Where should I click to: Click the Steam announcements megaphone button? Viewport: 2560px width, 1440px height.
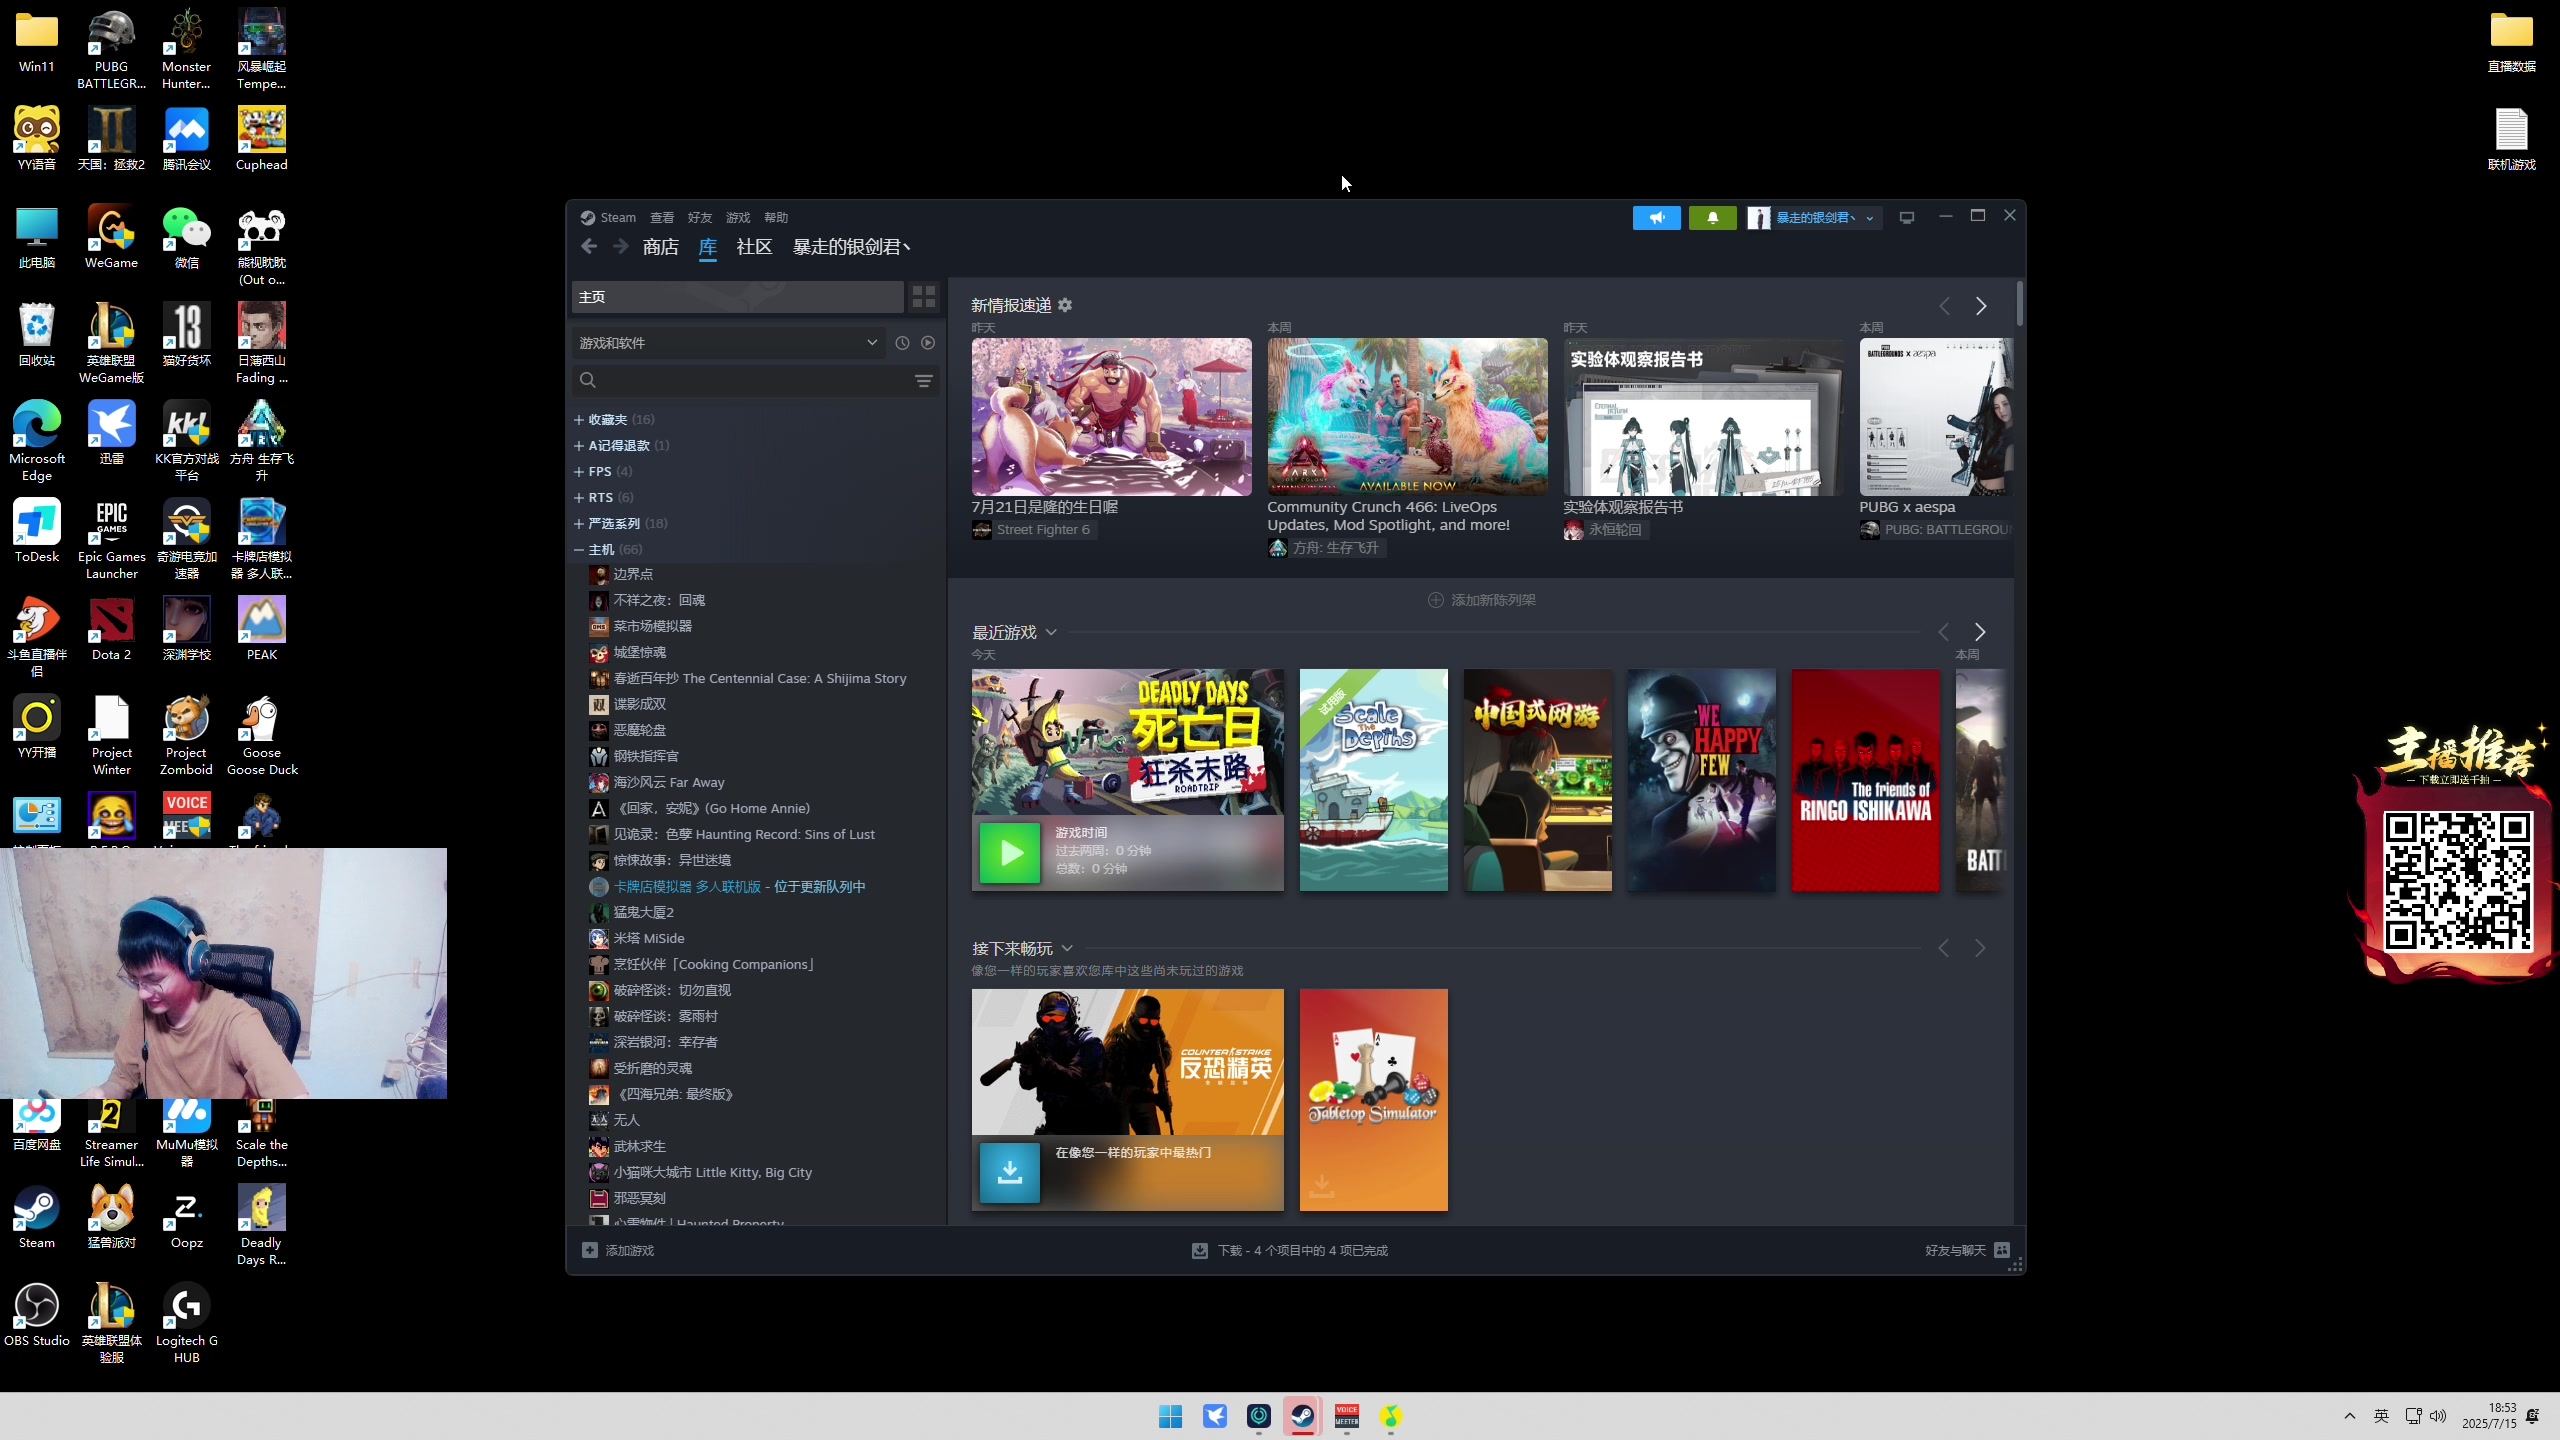(1657, 218)
